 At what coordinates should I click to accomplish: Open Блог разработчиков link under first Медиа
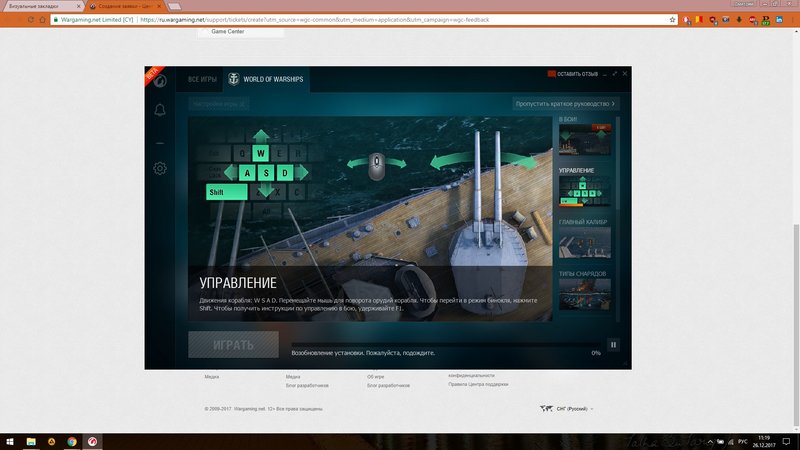pyautogui.click(x=307, y=386)
